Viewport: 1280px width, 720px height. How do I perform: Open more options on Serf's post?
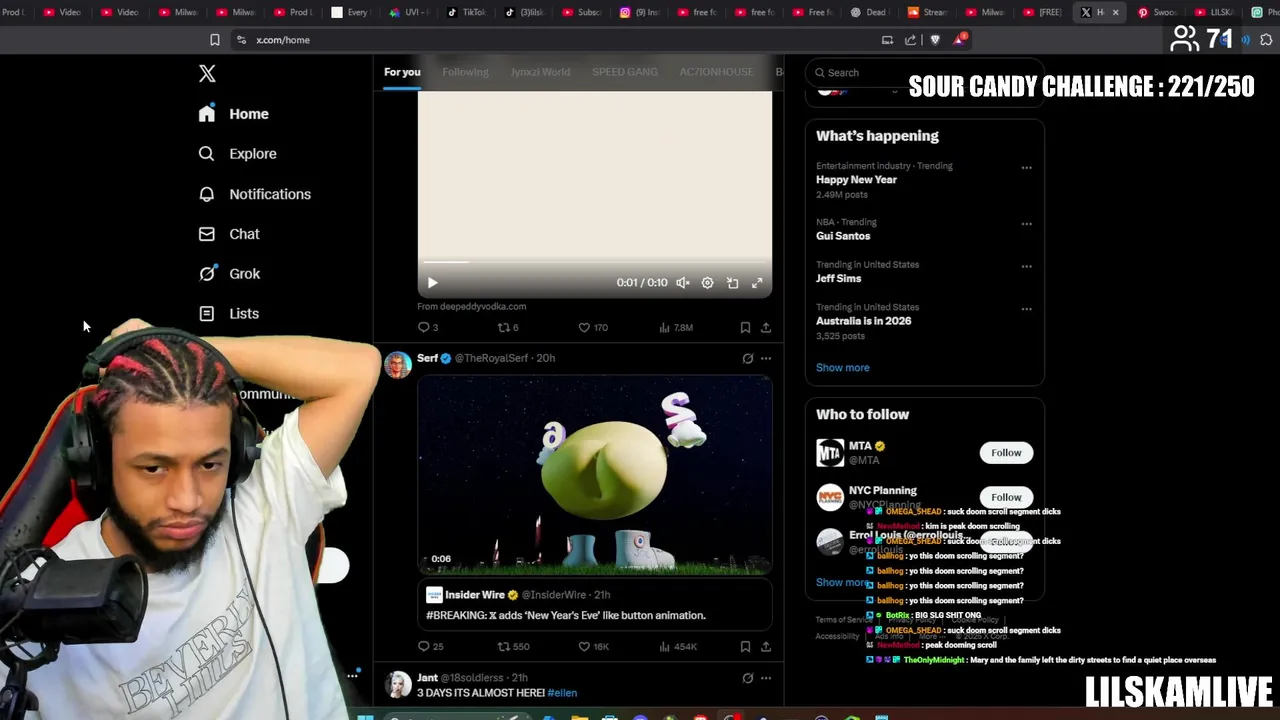766,358
